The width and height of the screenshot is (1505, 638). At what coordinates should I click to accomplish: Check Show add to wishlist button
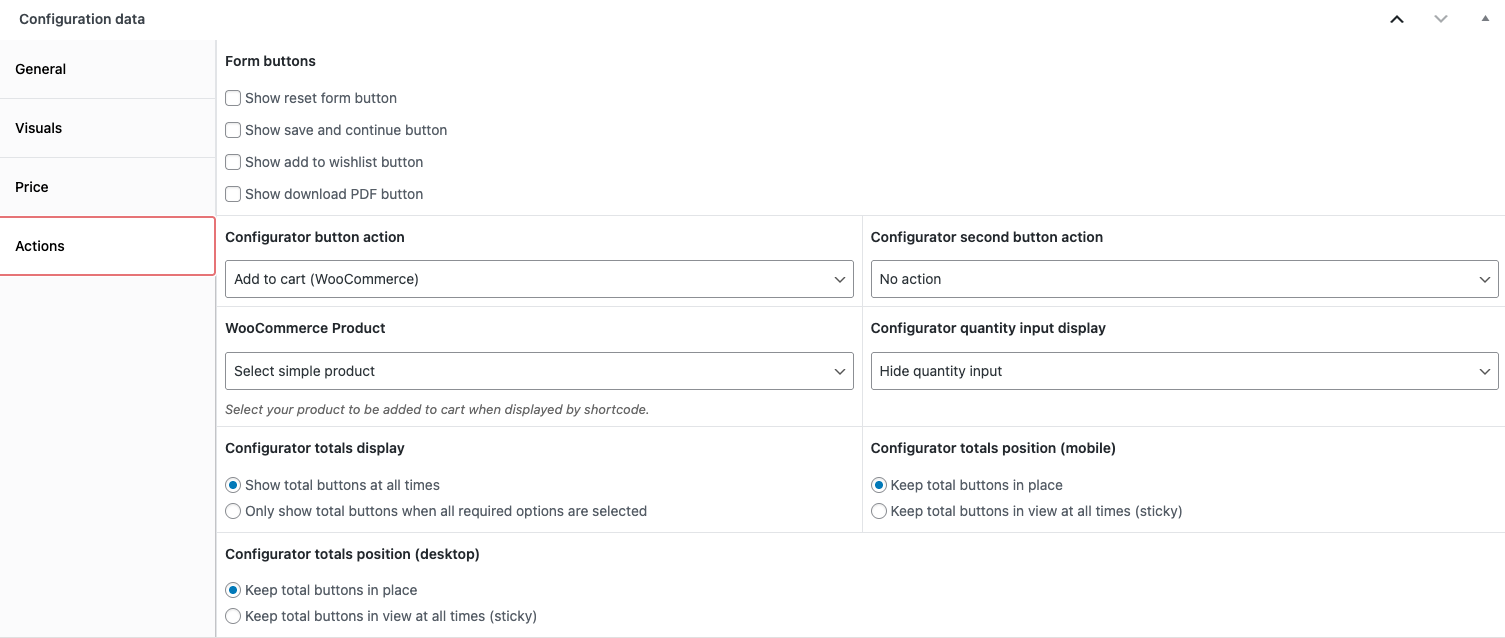coord(233,162)
